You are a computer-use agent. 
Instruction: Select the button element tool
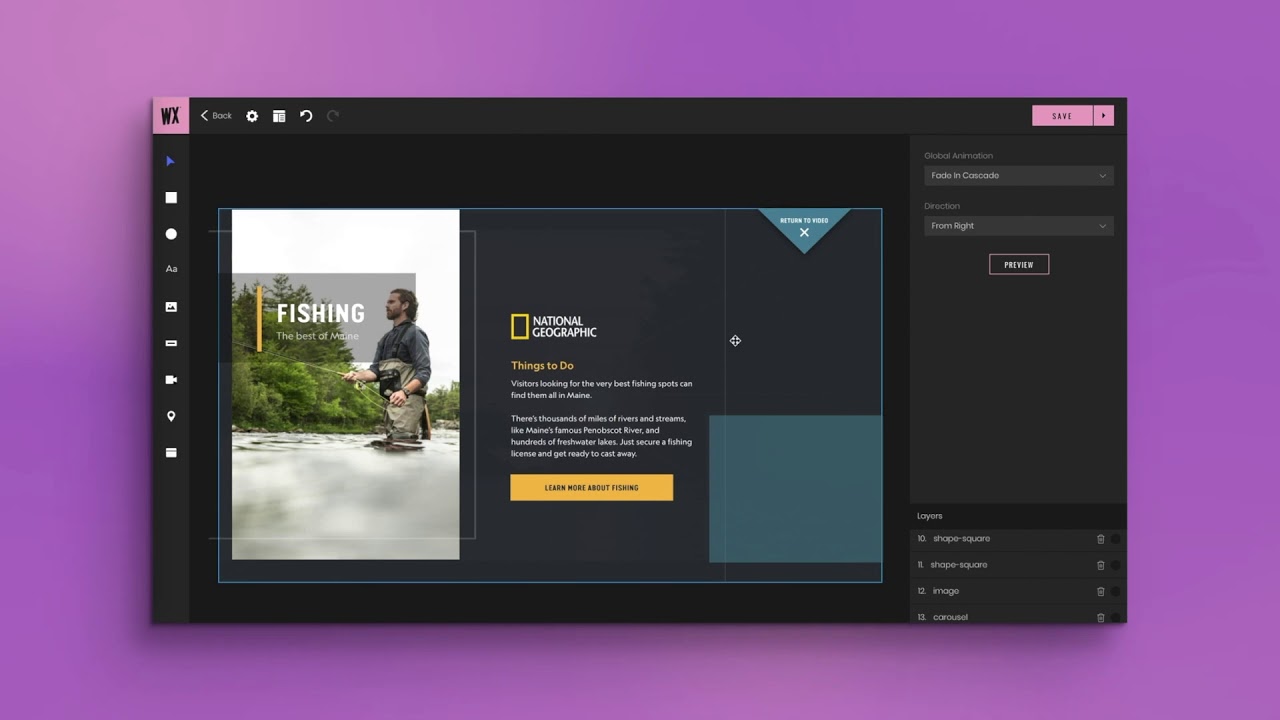pyautogui.click(x=171, y=343)
